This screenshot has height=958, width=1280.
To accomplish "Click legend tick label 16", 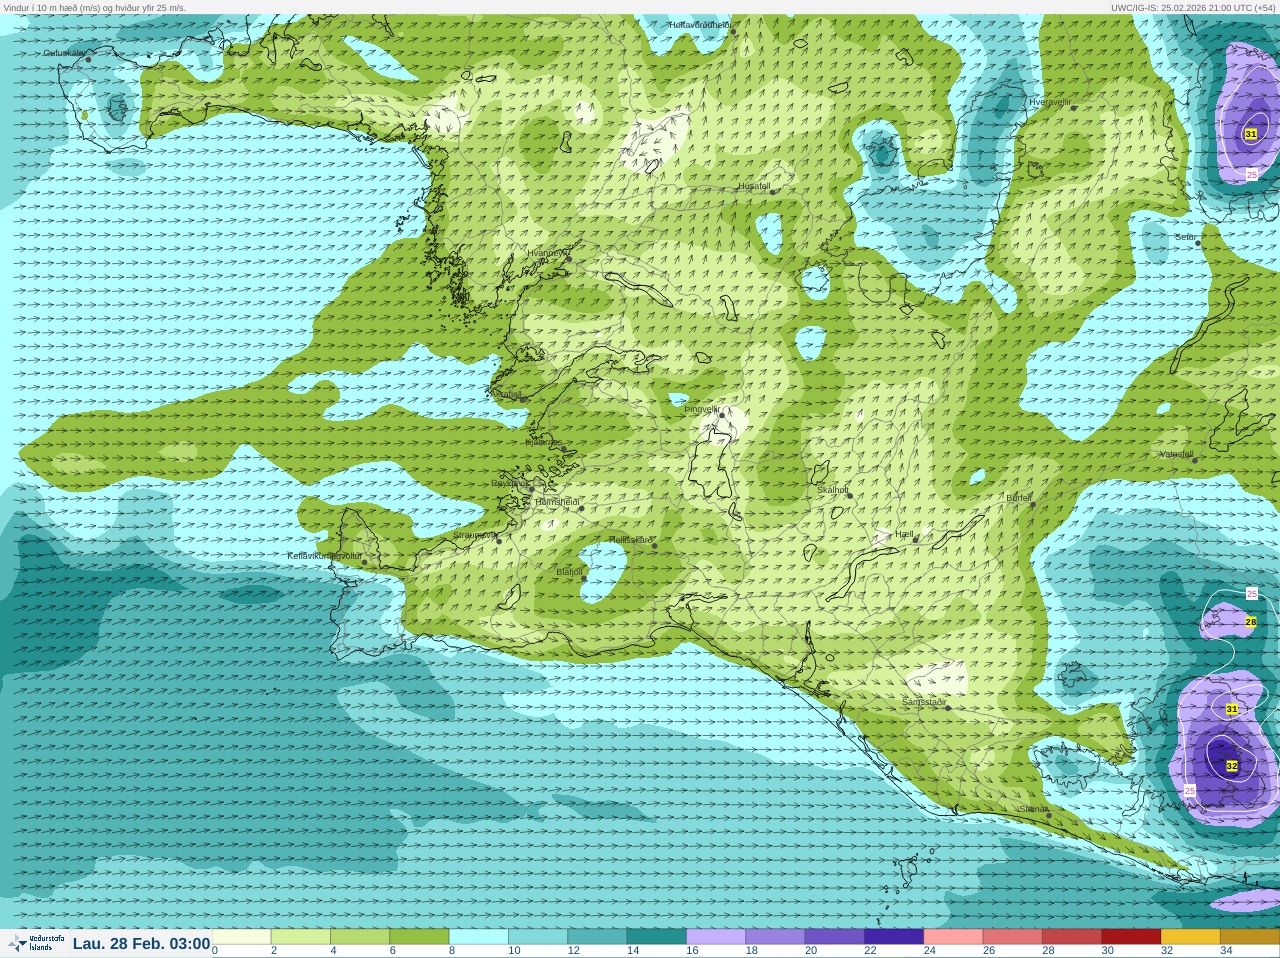I will [x=692, y=951].
